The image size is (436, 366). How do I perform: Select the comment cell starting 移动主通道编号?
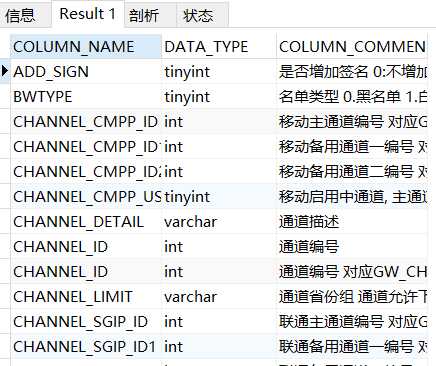(352, 122)
